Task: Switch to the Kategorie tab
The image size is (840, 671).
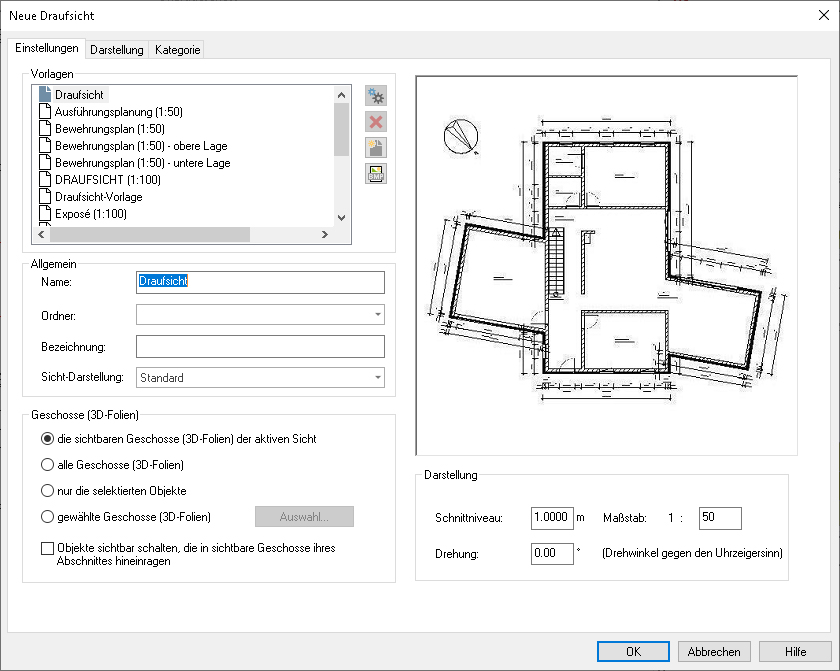Action: click(177, 50)
